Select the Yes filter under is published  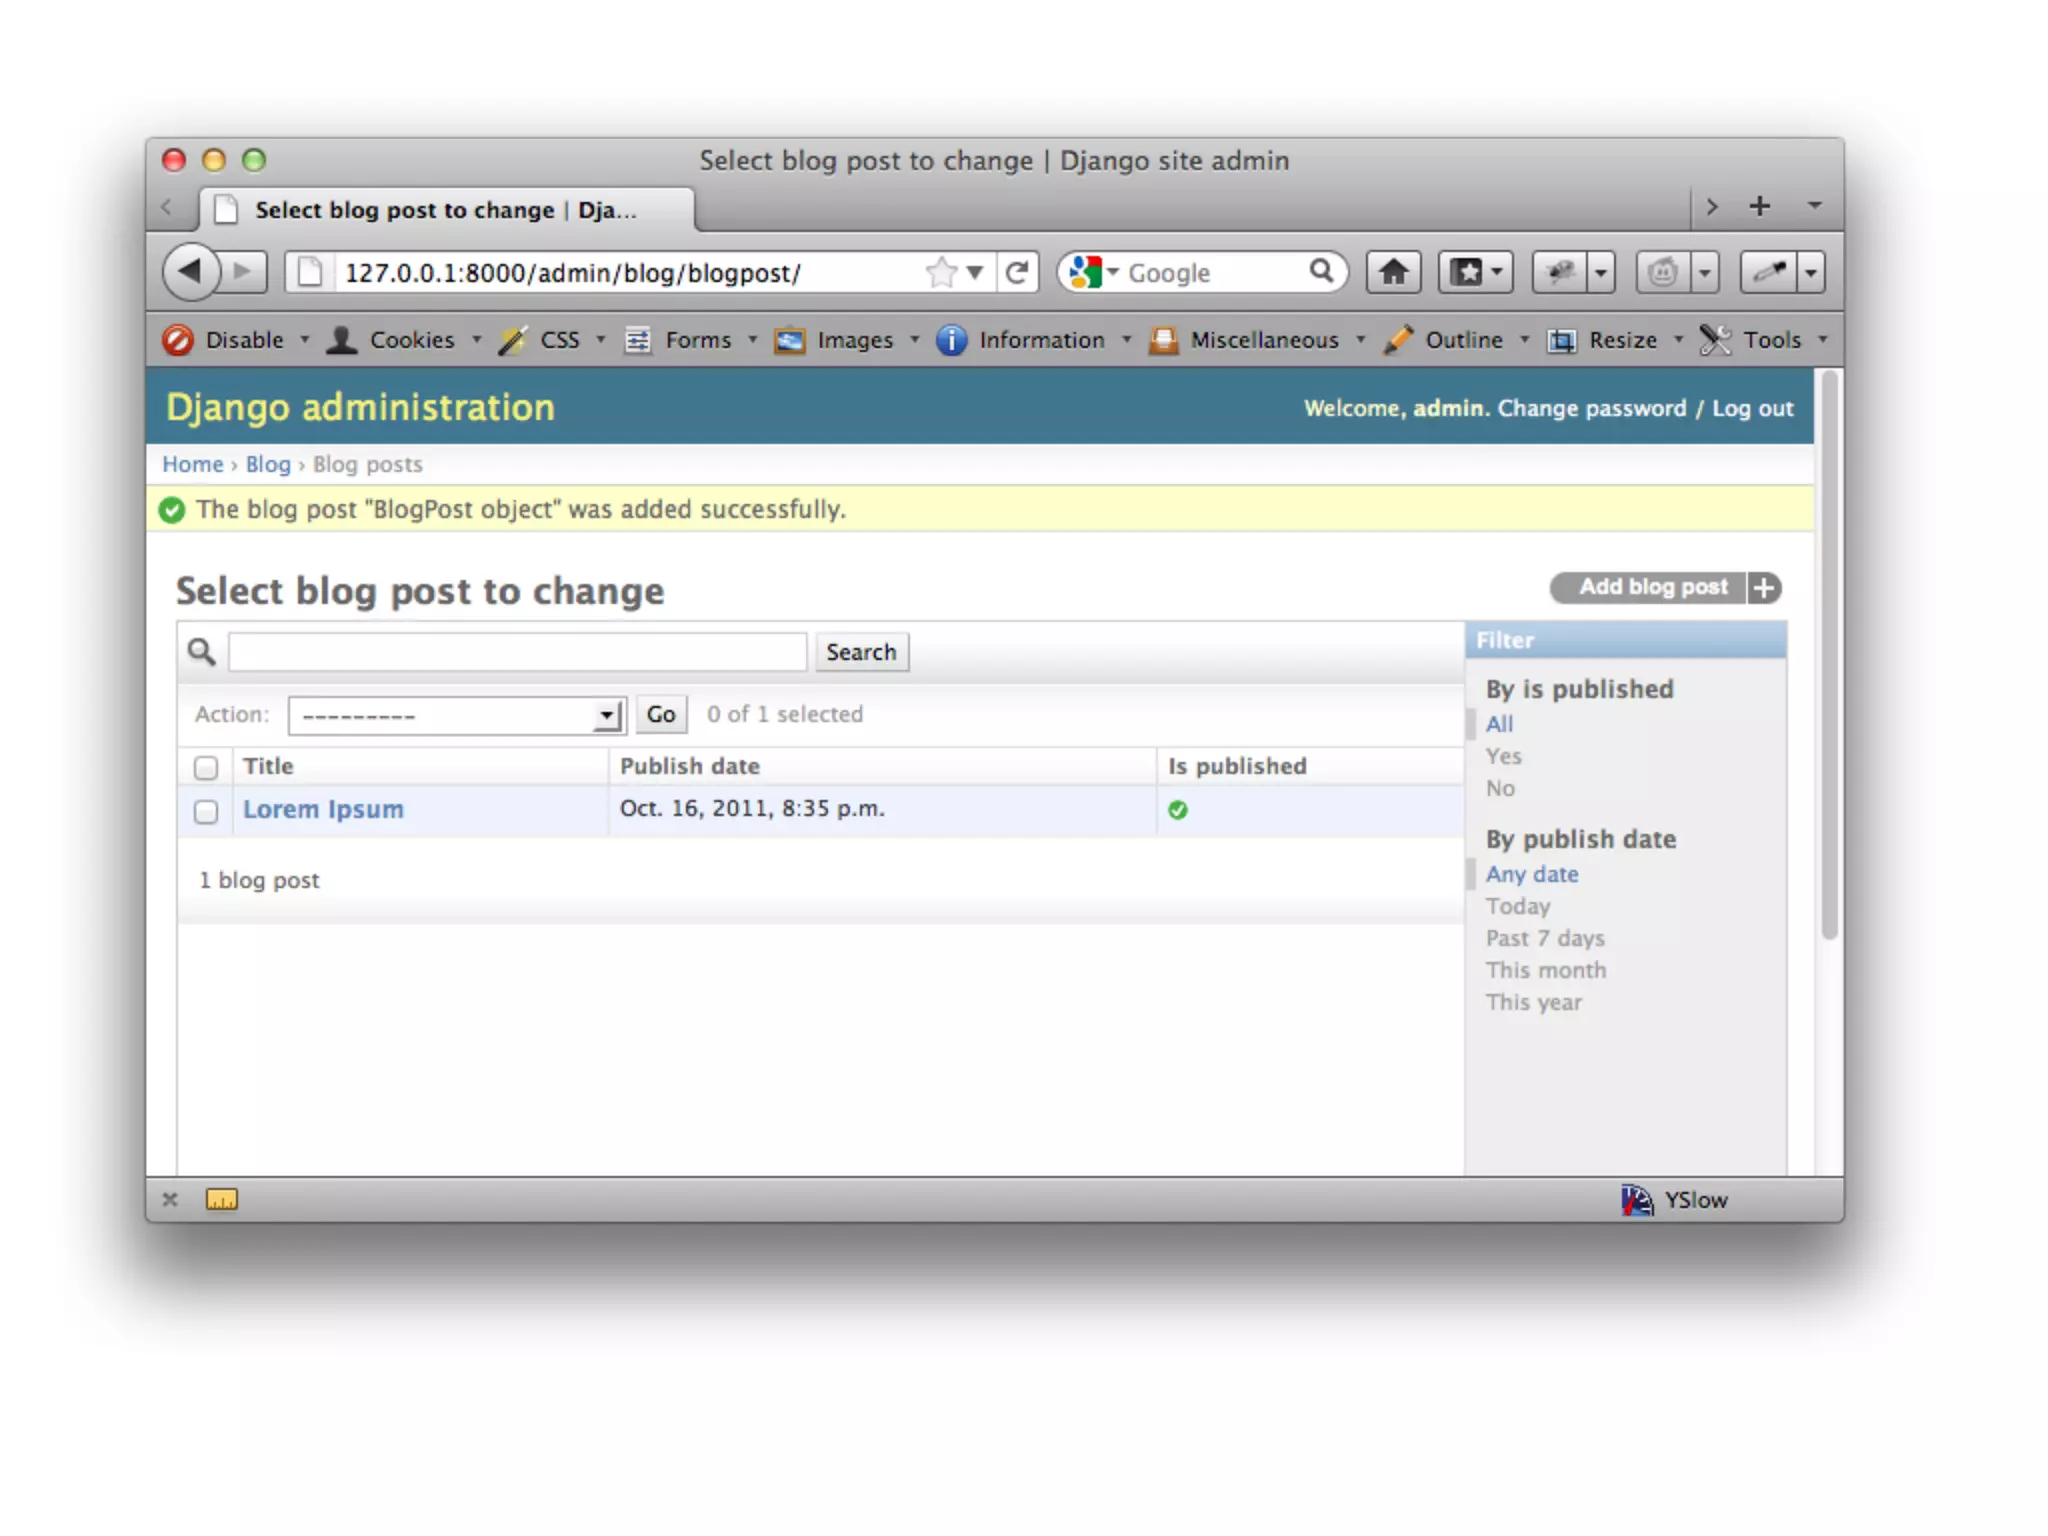coord(1503,756)
